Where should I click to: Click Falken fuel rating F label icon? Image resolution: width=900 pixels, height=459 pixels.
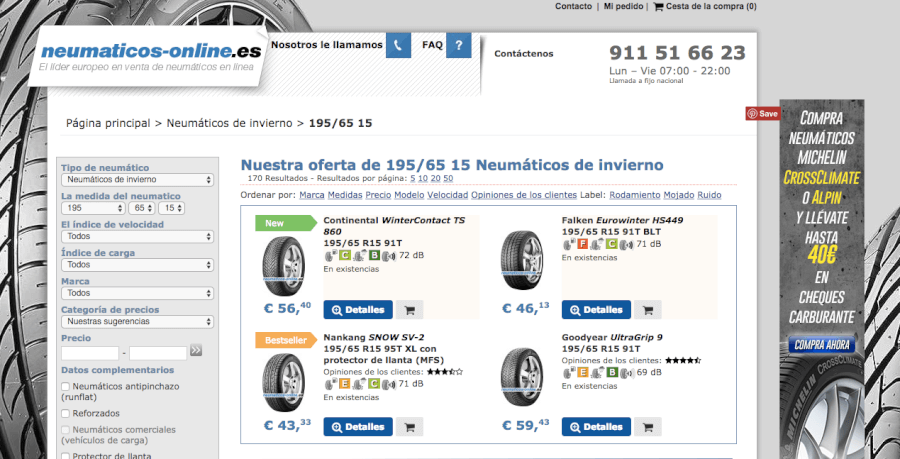[x=583, y=244]
